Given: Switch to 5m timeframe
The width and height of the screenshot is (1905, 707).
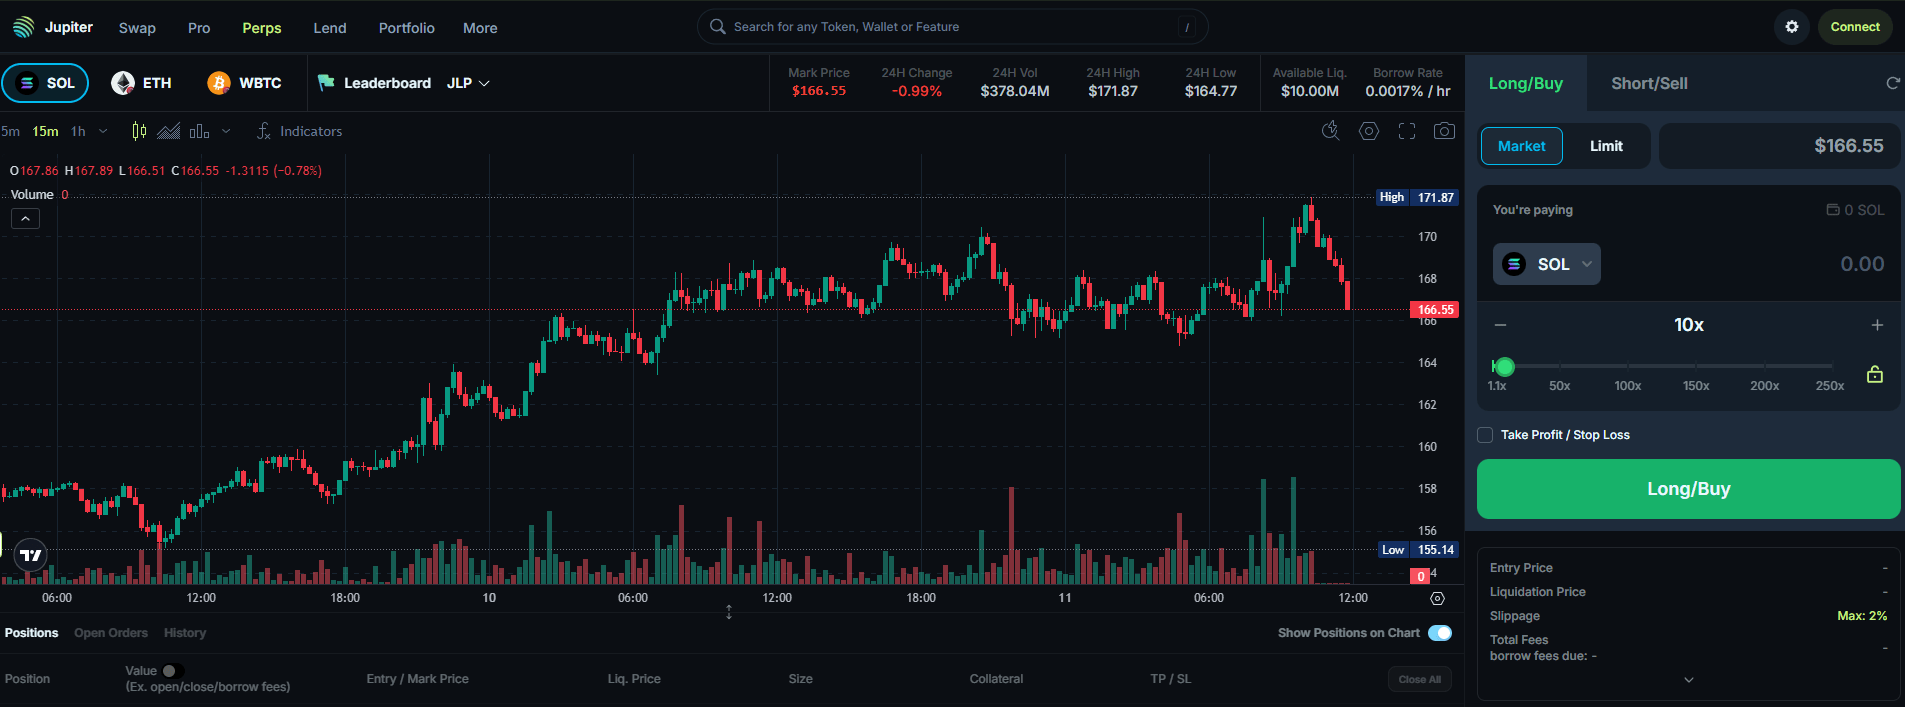Looking at the screenshot, I should (x=10, y=131).
